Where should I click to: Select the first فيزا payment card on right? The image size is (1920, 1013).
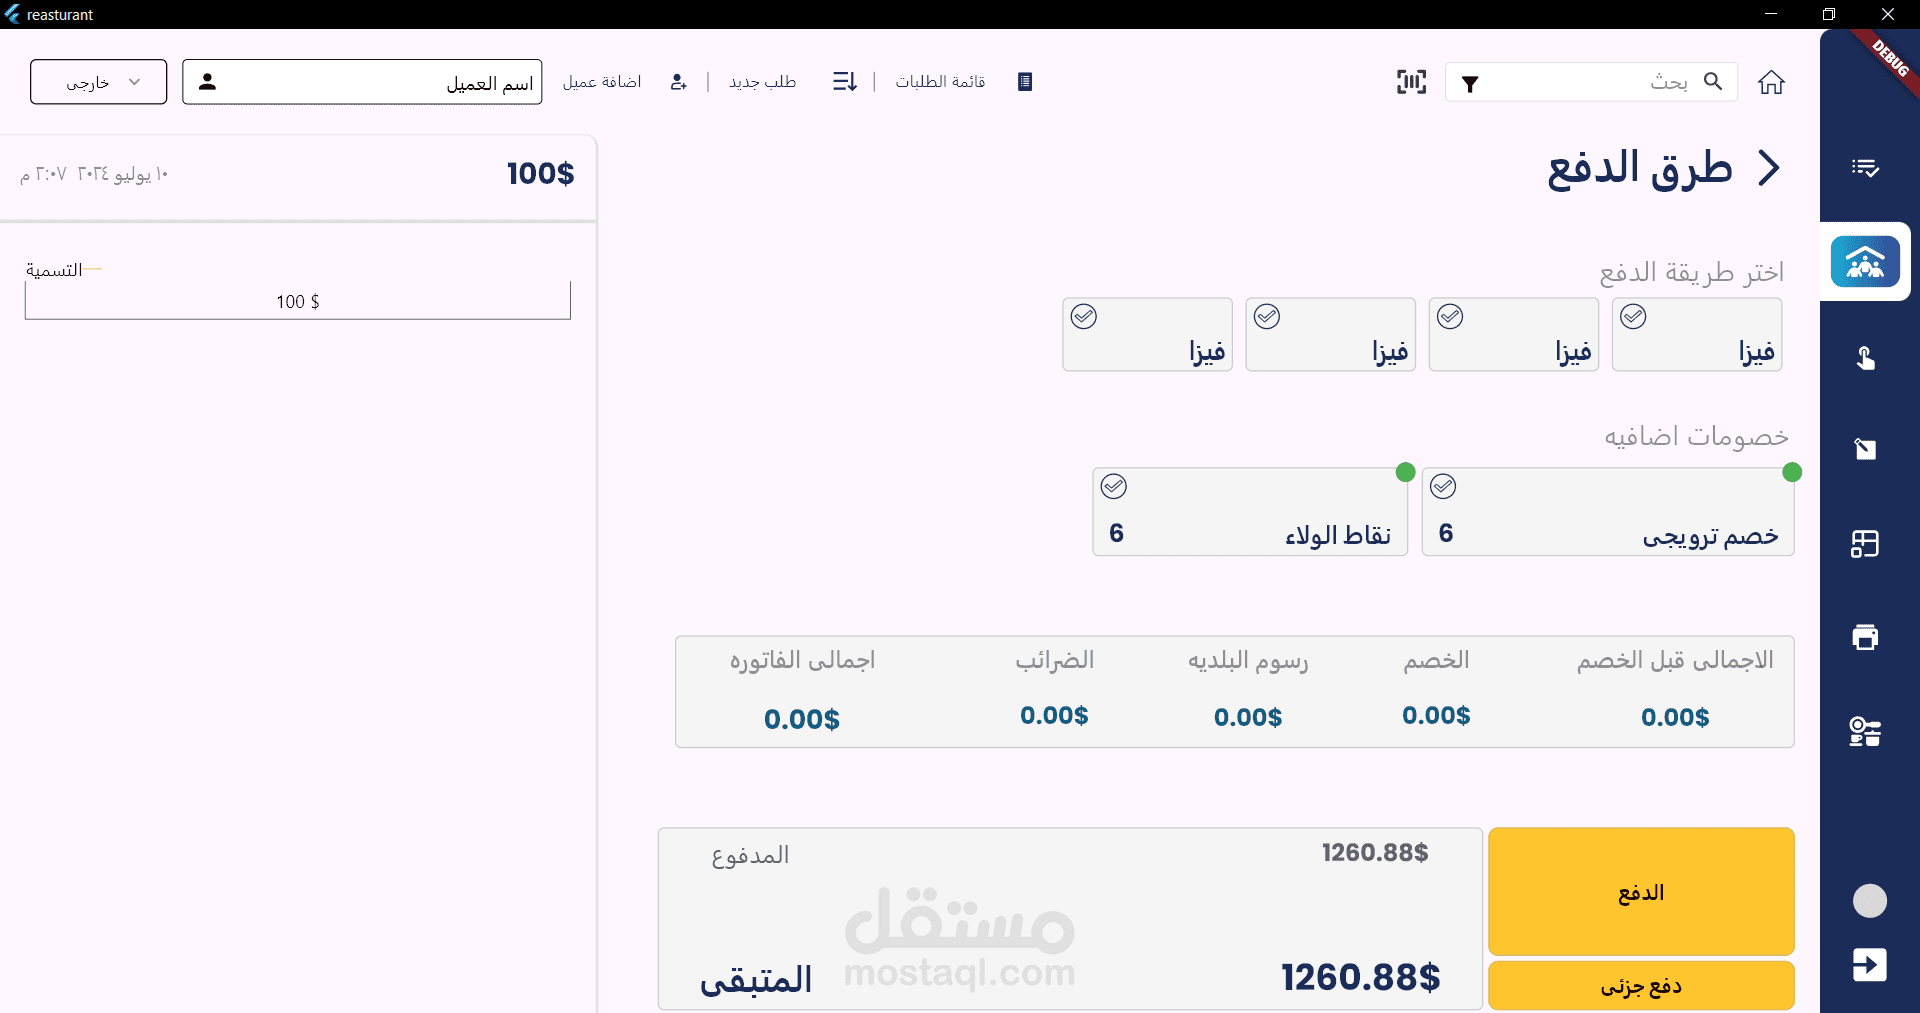coord(1697,334)
